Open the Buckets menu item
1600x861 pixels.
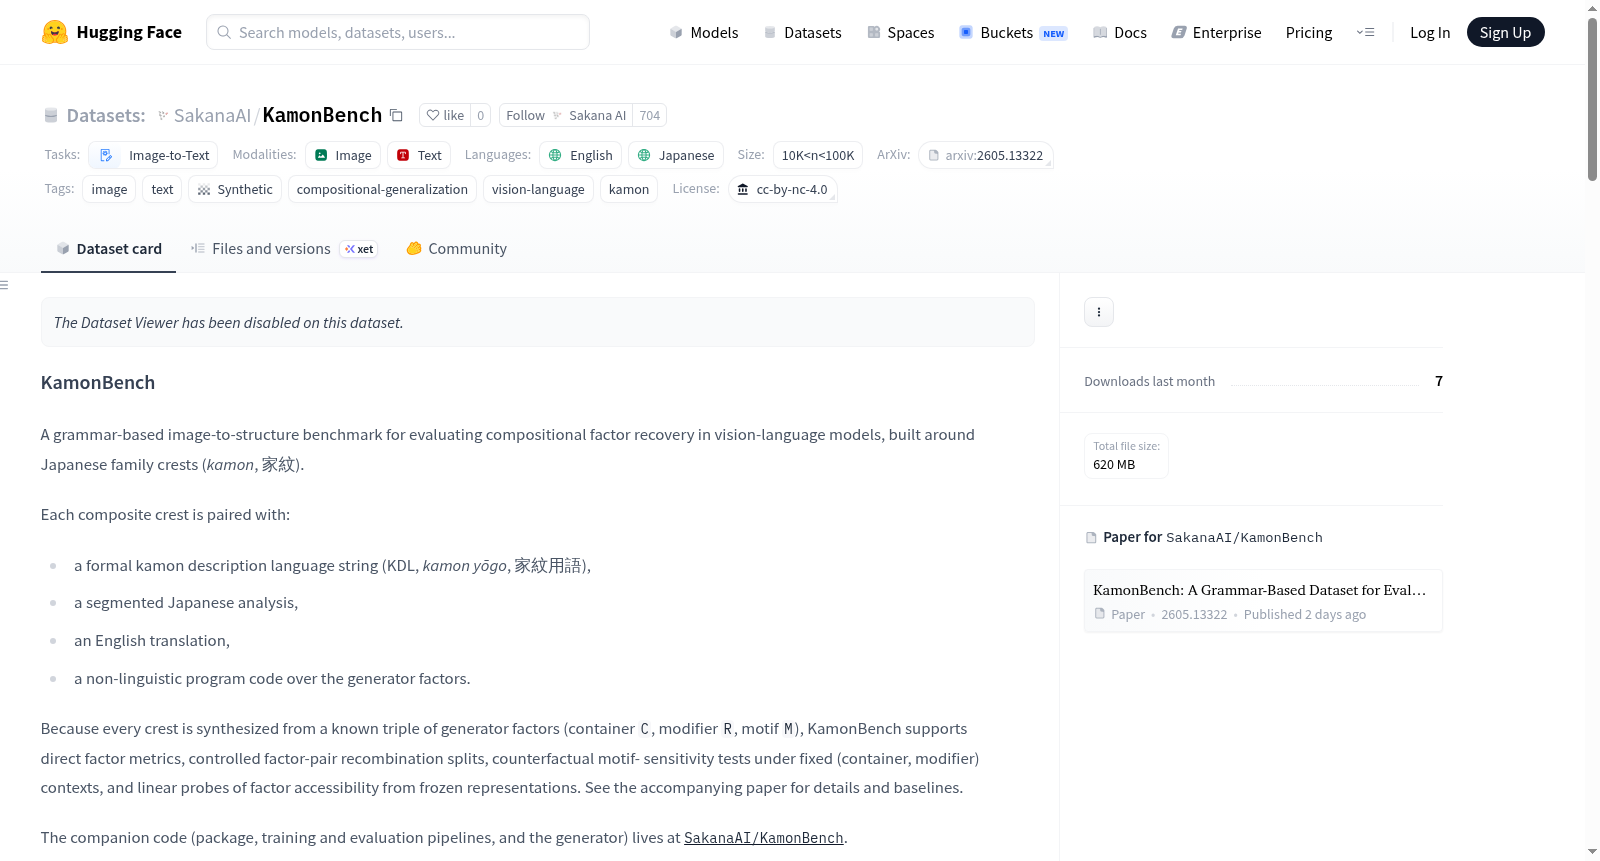[x=1013, y=32]
